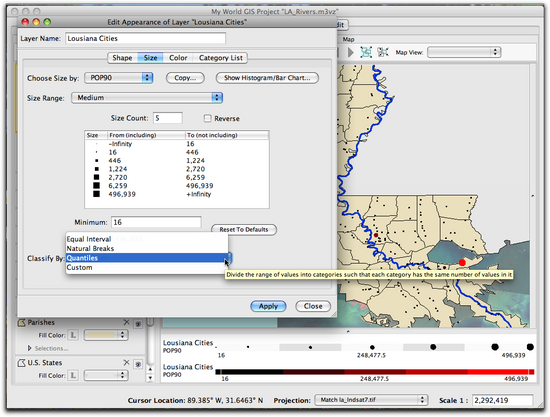Click the 'From (including)' column header
Screen dimensions: 550x417
pyautogui.click(x=146, y=135)
